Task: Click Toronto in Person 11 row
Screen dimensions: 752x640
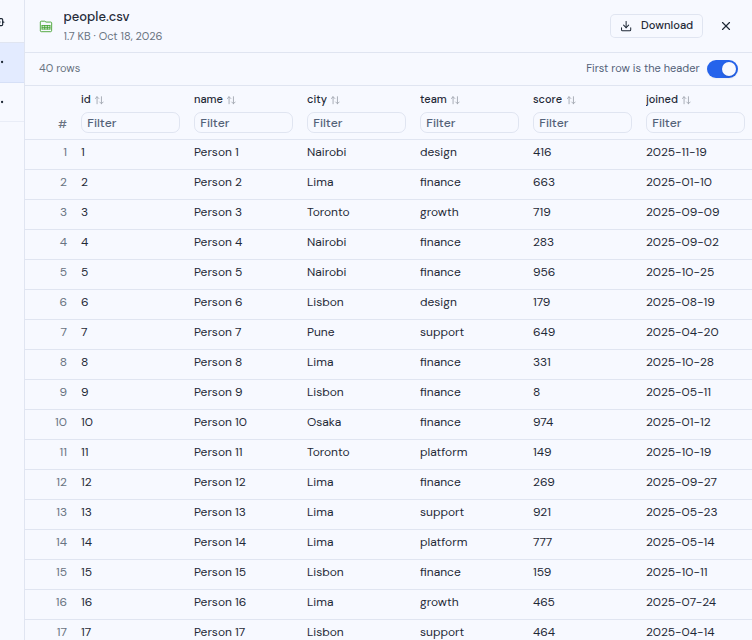Action: point(328,452)
